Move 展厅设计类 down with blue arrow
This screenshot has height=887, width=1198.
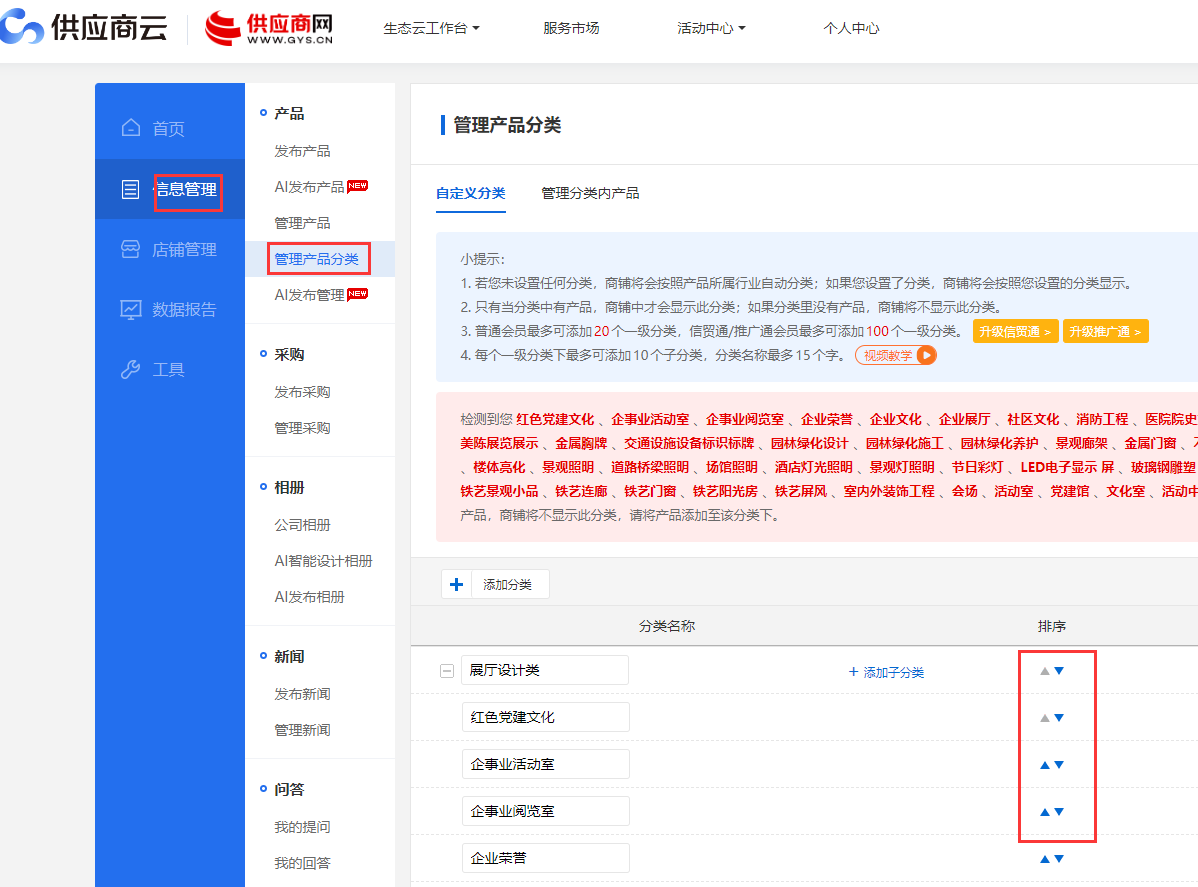pyautogui.click(x=1059, y=671)
